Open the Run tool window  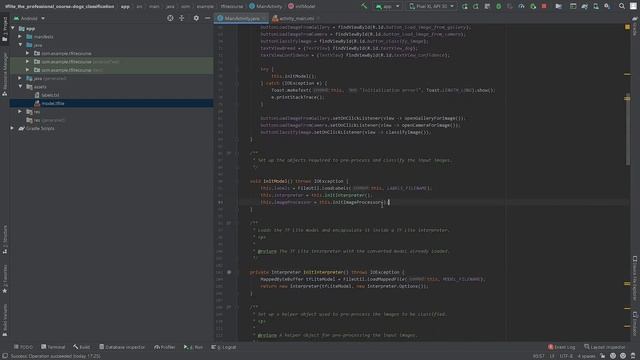[193, 347]
